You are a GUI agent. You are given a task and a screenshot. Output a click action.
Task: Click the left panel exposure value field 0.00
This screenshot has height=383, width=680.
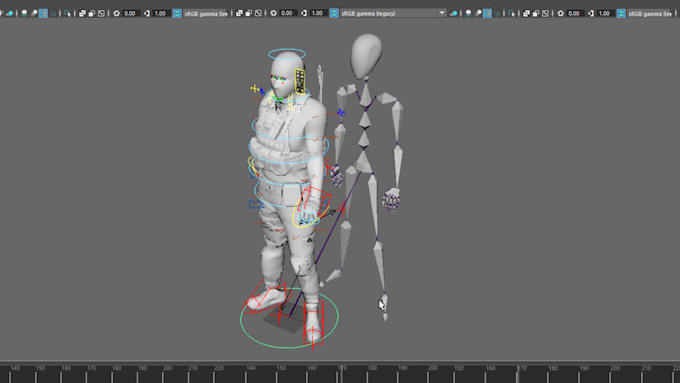point(130,13)
